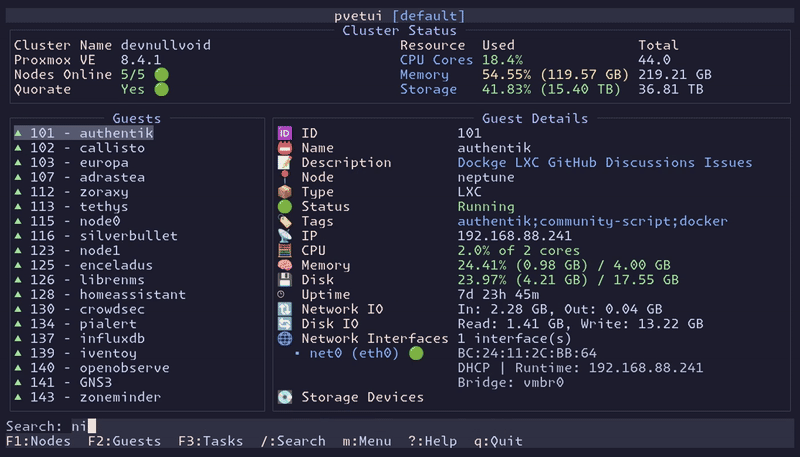Open the Dockge link in Description
This screenshot has height=457, width=800.
(482, 163)
